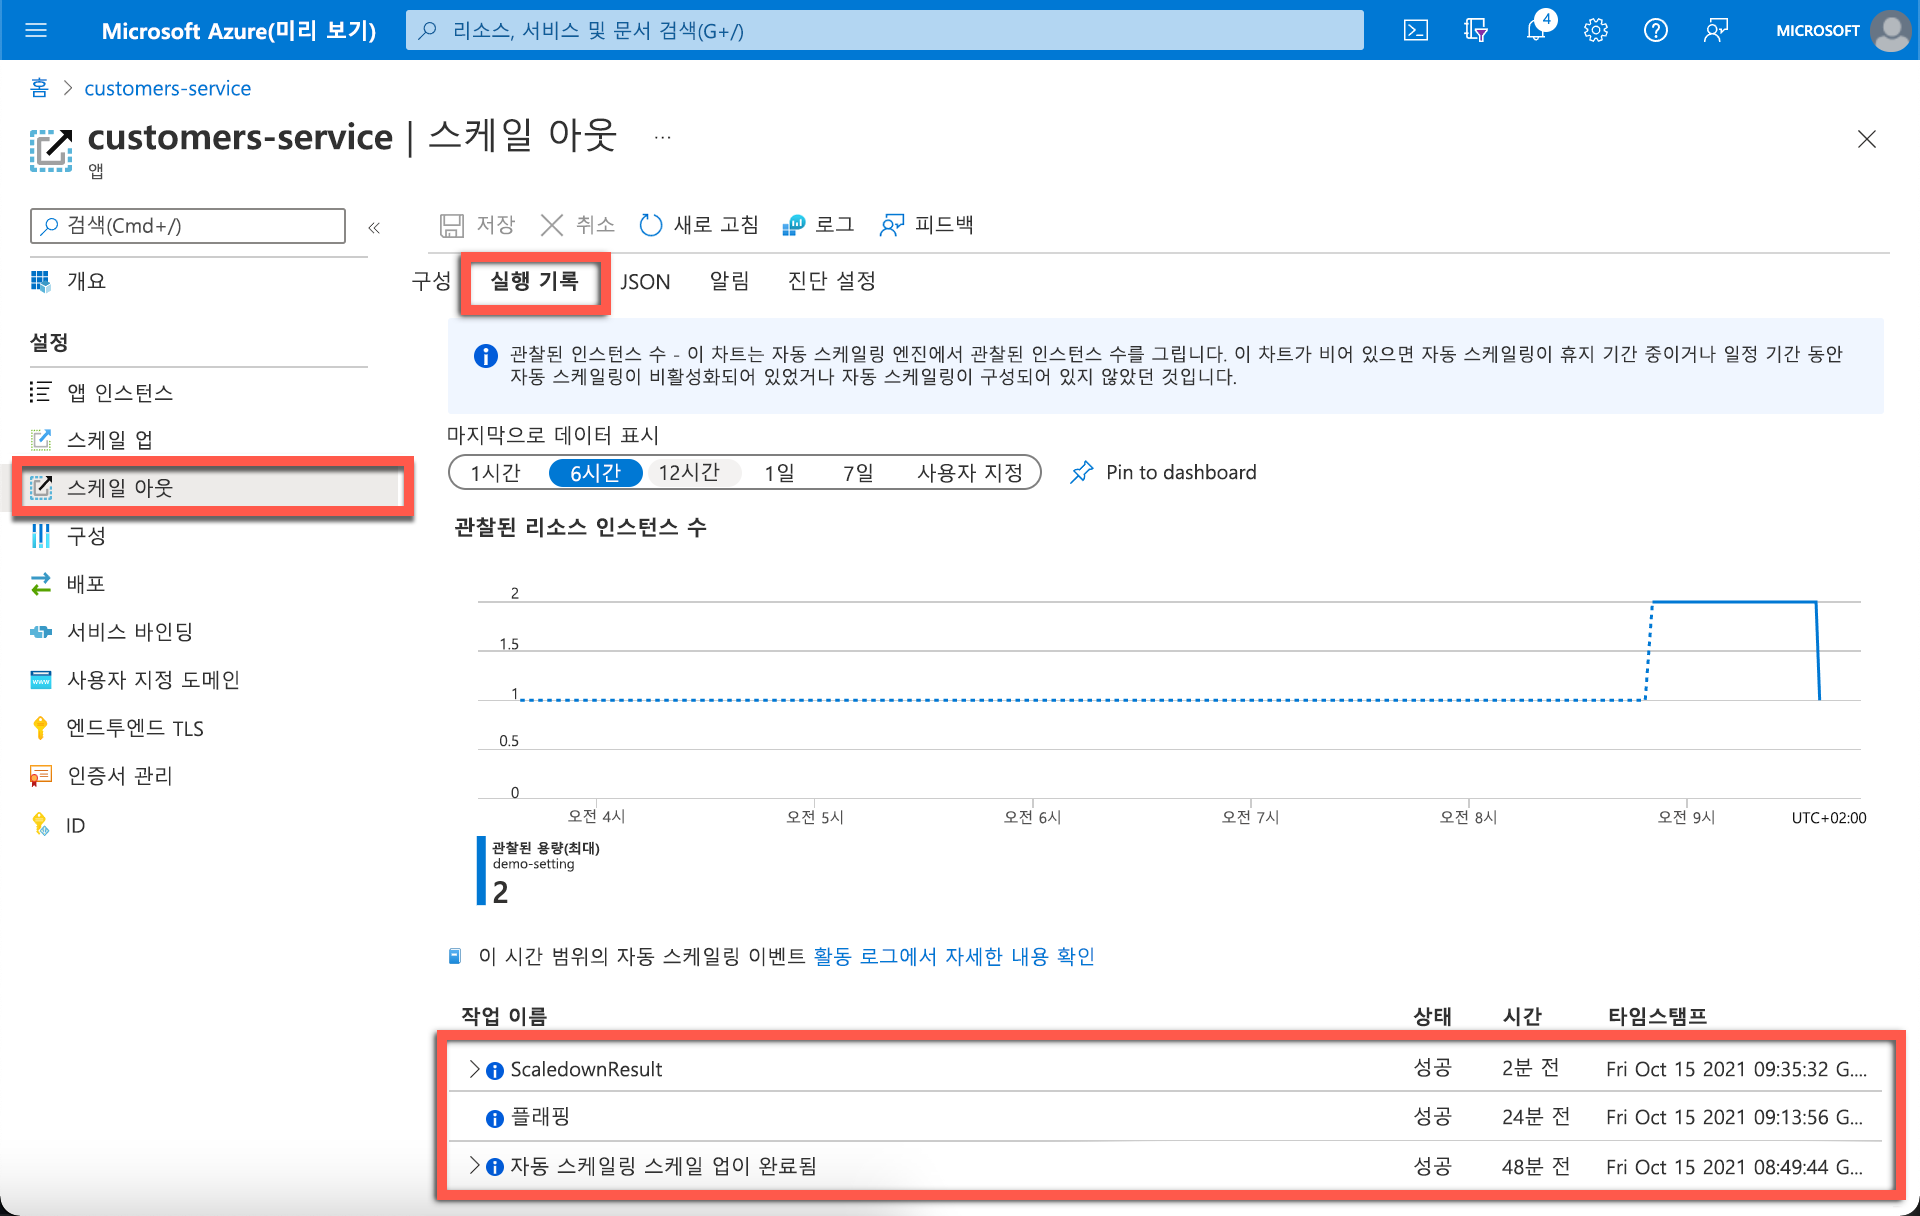Open 로그 from the toolbar
1920x1216 pixels.
[820, 224]
